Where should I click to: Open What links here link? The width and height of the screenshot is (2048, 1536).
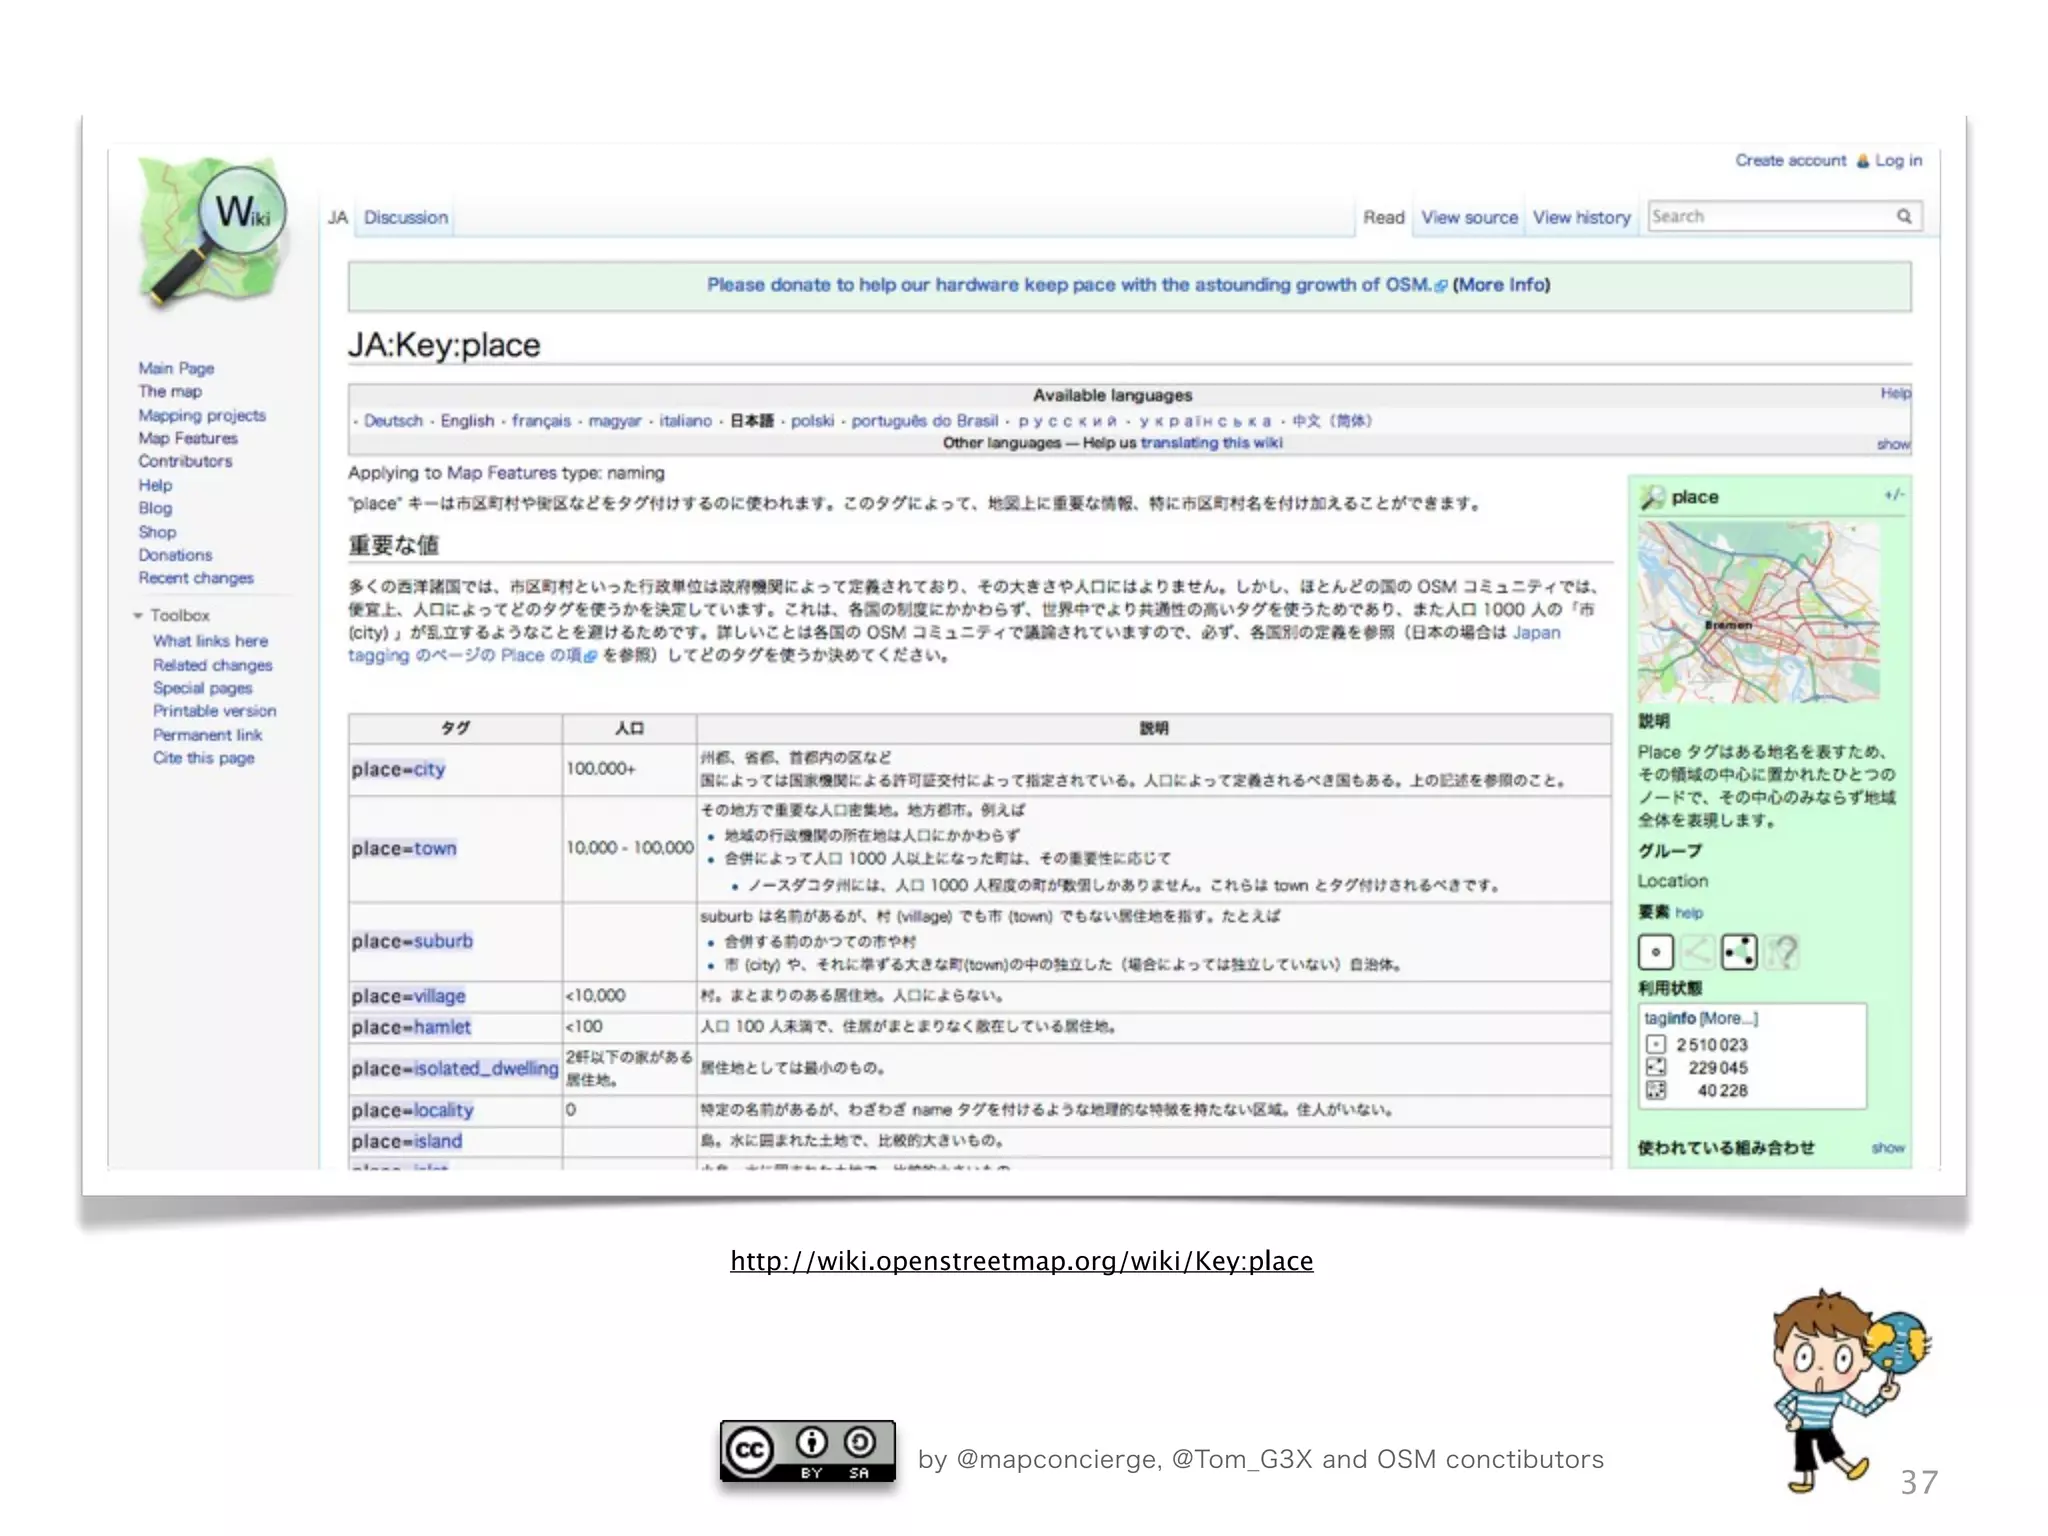click(x=210, y=641)
